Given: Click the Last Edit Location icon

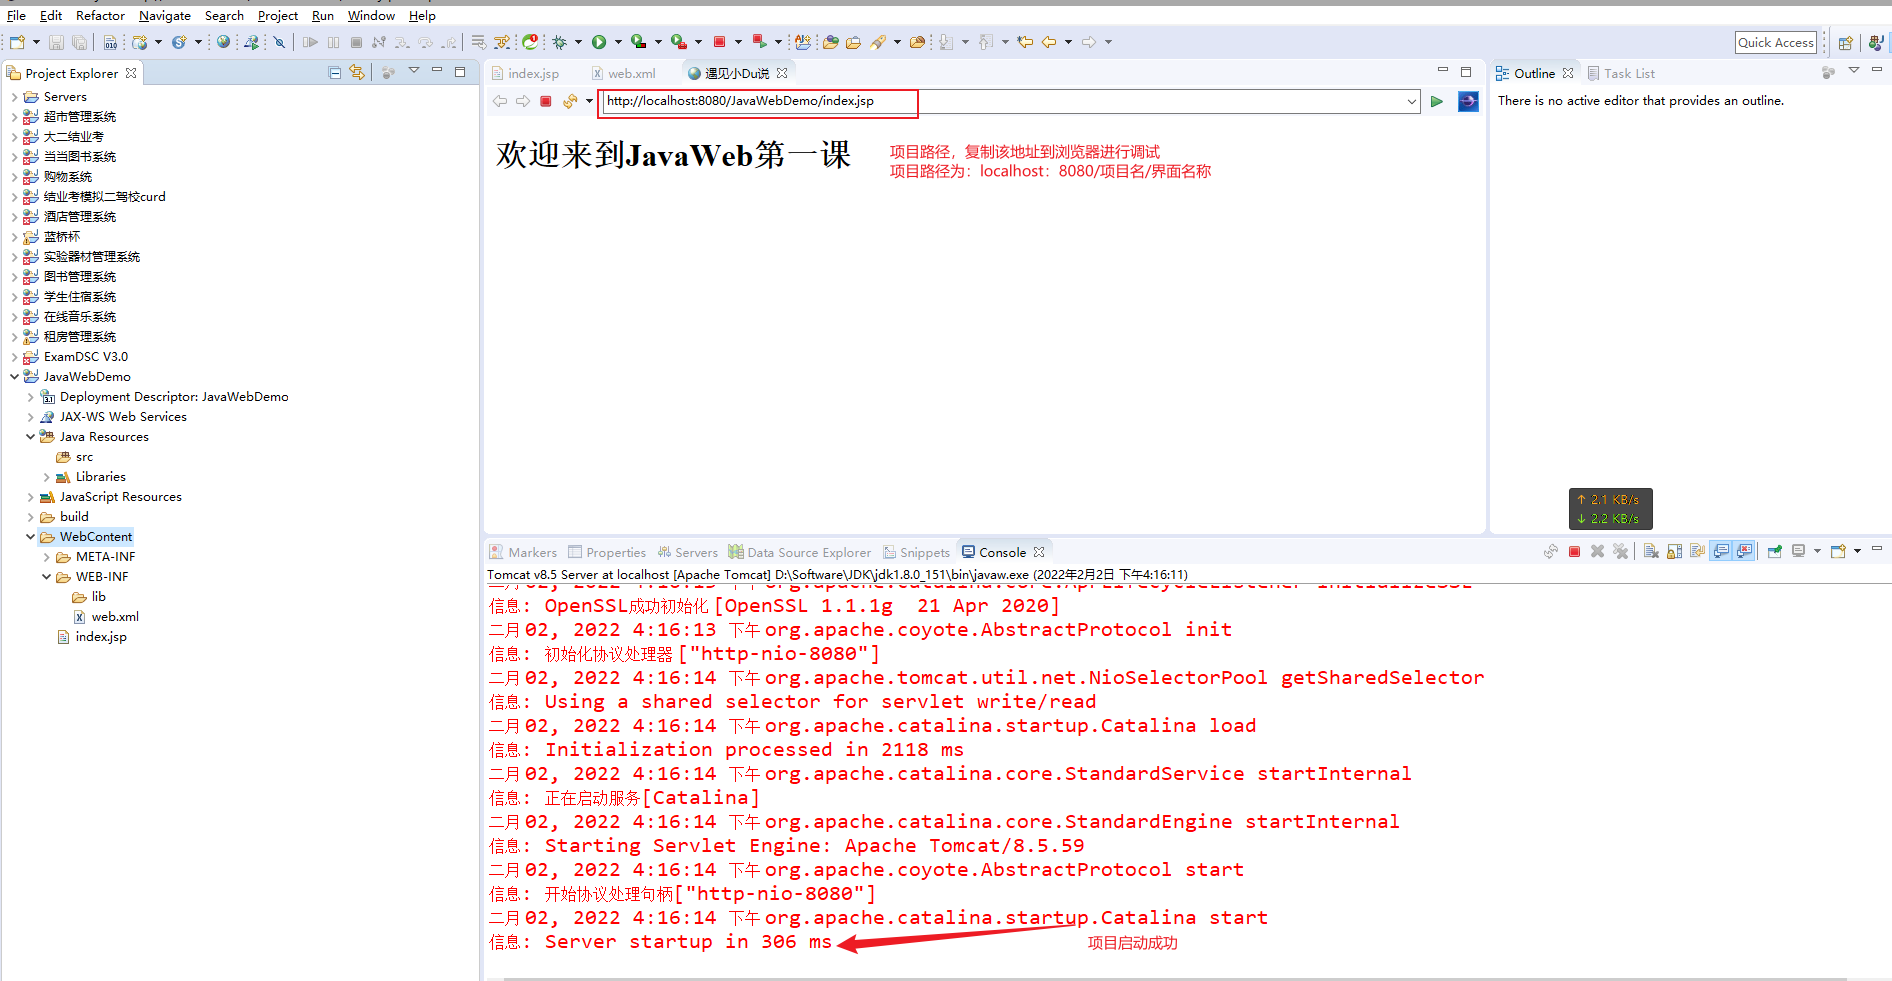Looking at the screenshot, I should pos(1025,42).
